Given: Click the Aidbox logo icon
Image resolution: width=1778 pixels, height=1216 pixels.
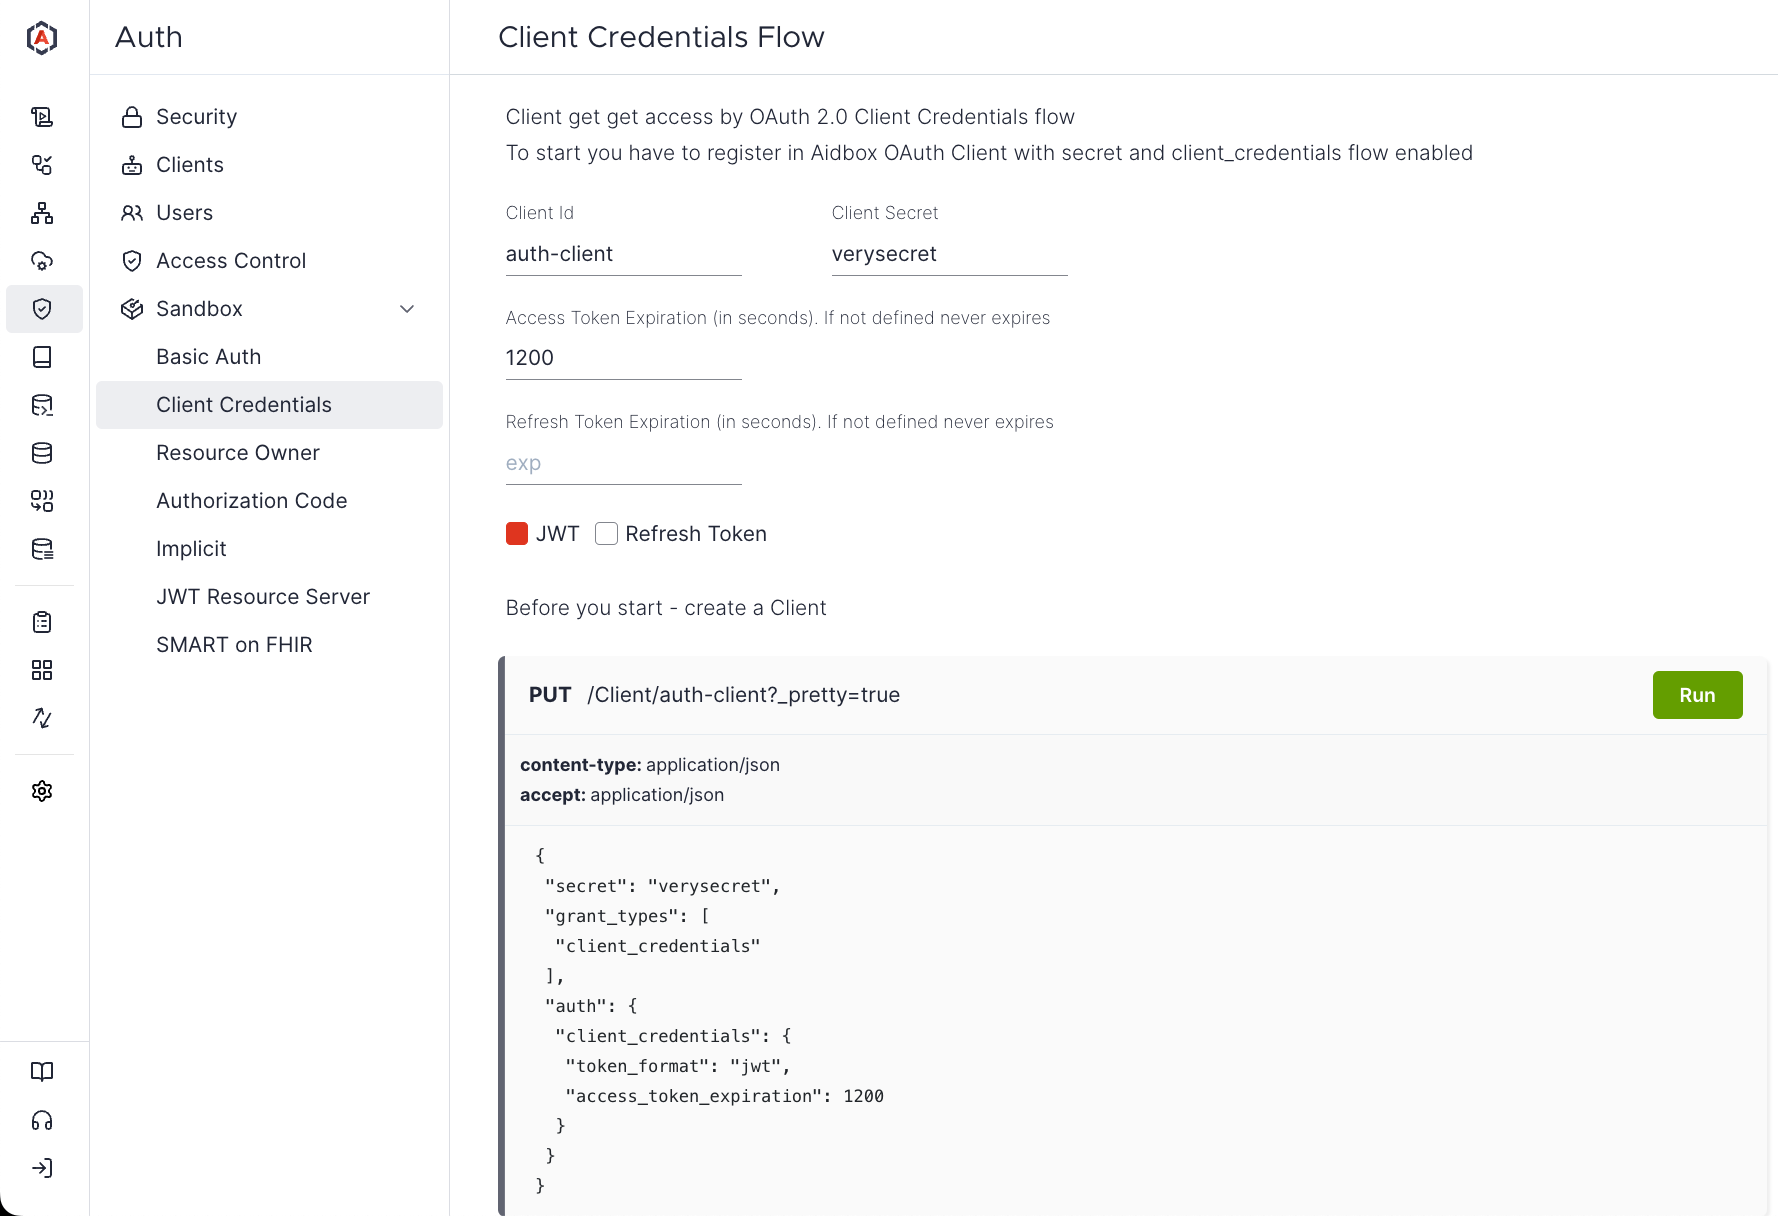Looking at the screenshot, I should [x=42, y=38].
